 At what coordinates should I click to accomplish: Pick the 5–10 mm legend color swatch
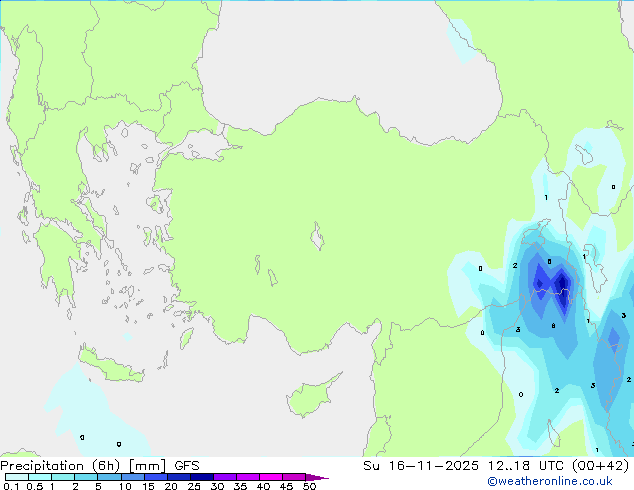110,477
